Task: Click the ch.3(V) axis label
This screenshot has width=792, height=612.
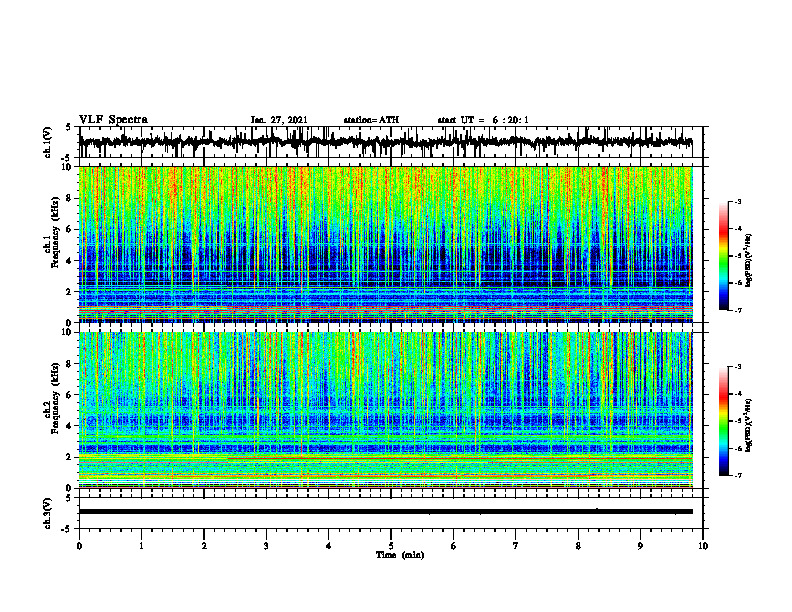Action: coord(48,513)
